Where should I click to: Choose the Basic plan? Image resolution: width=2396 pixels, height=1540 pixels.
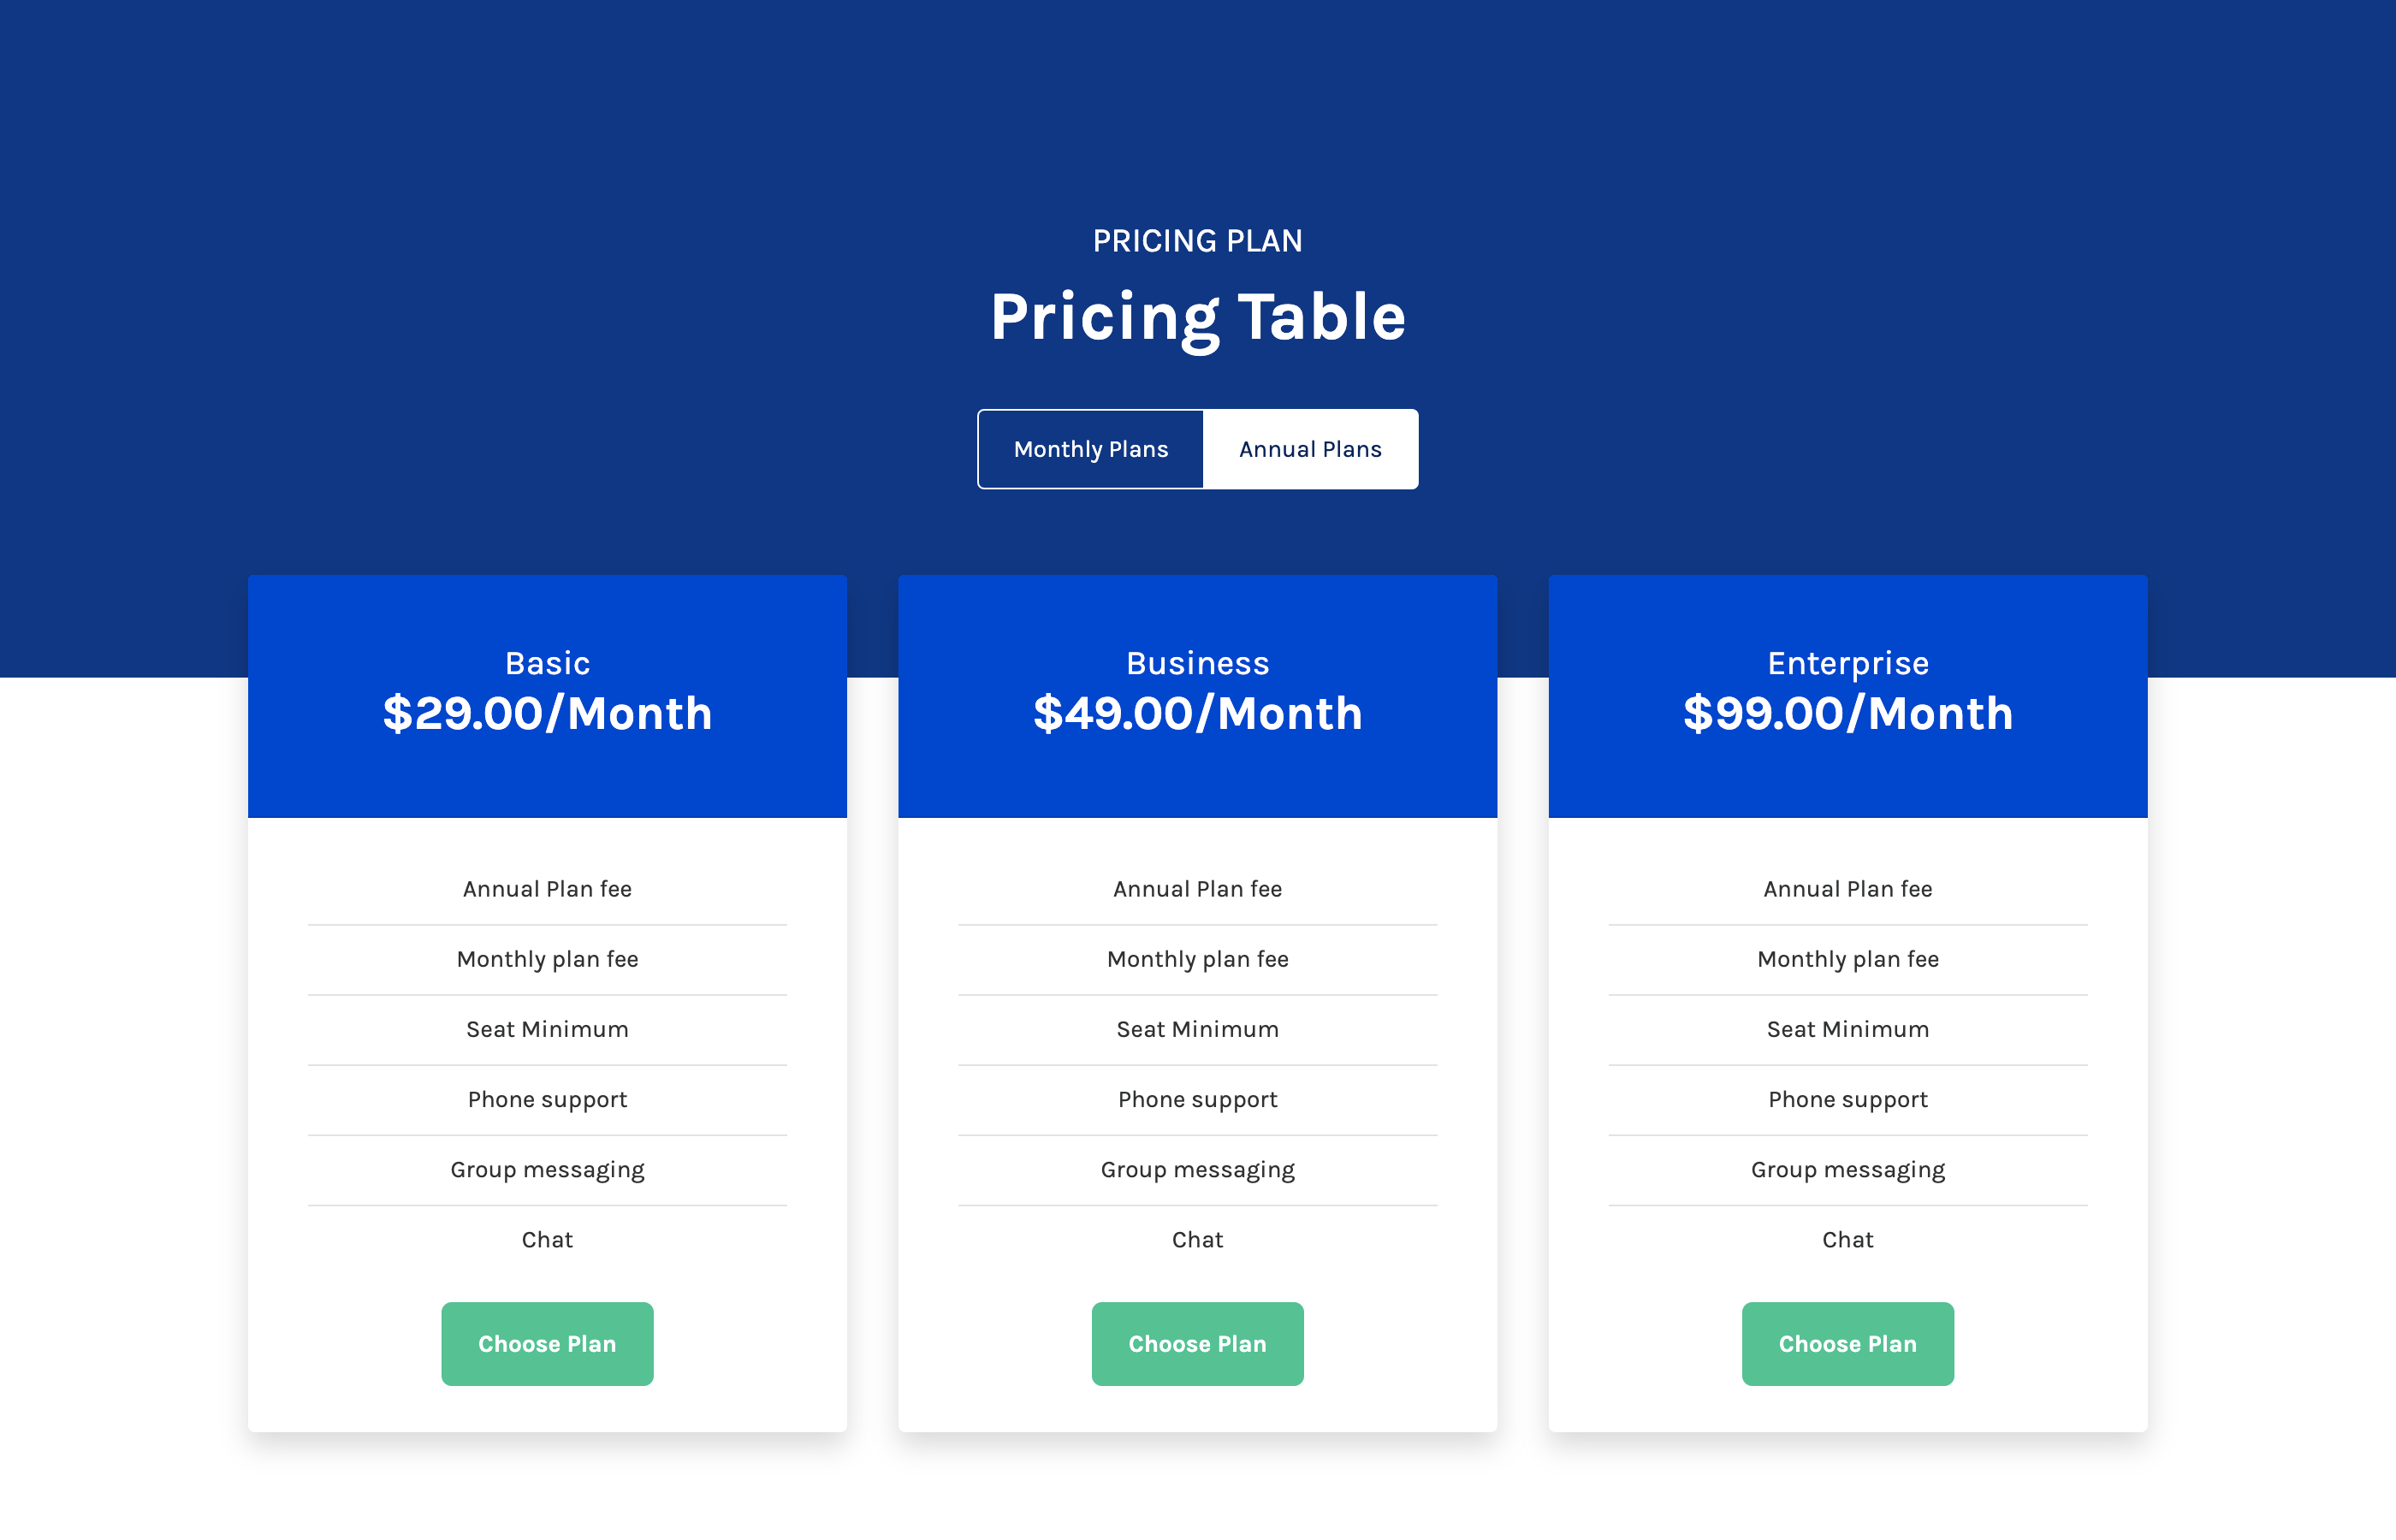(547, 1343)
